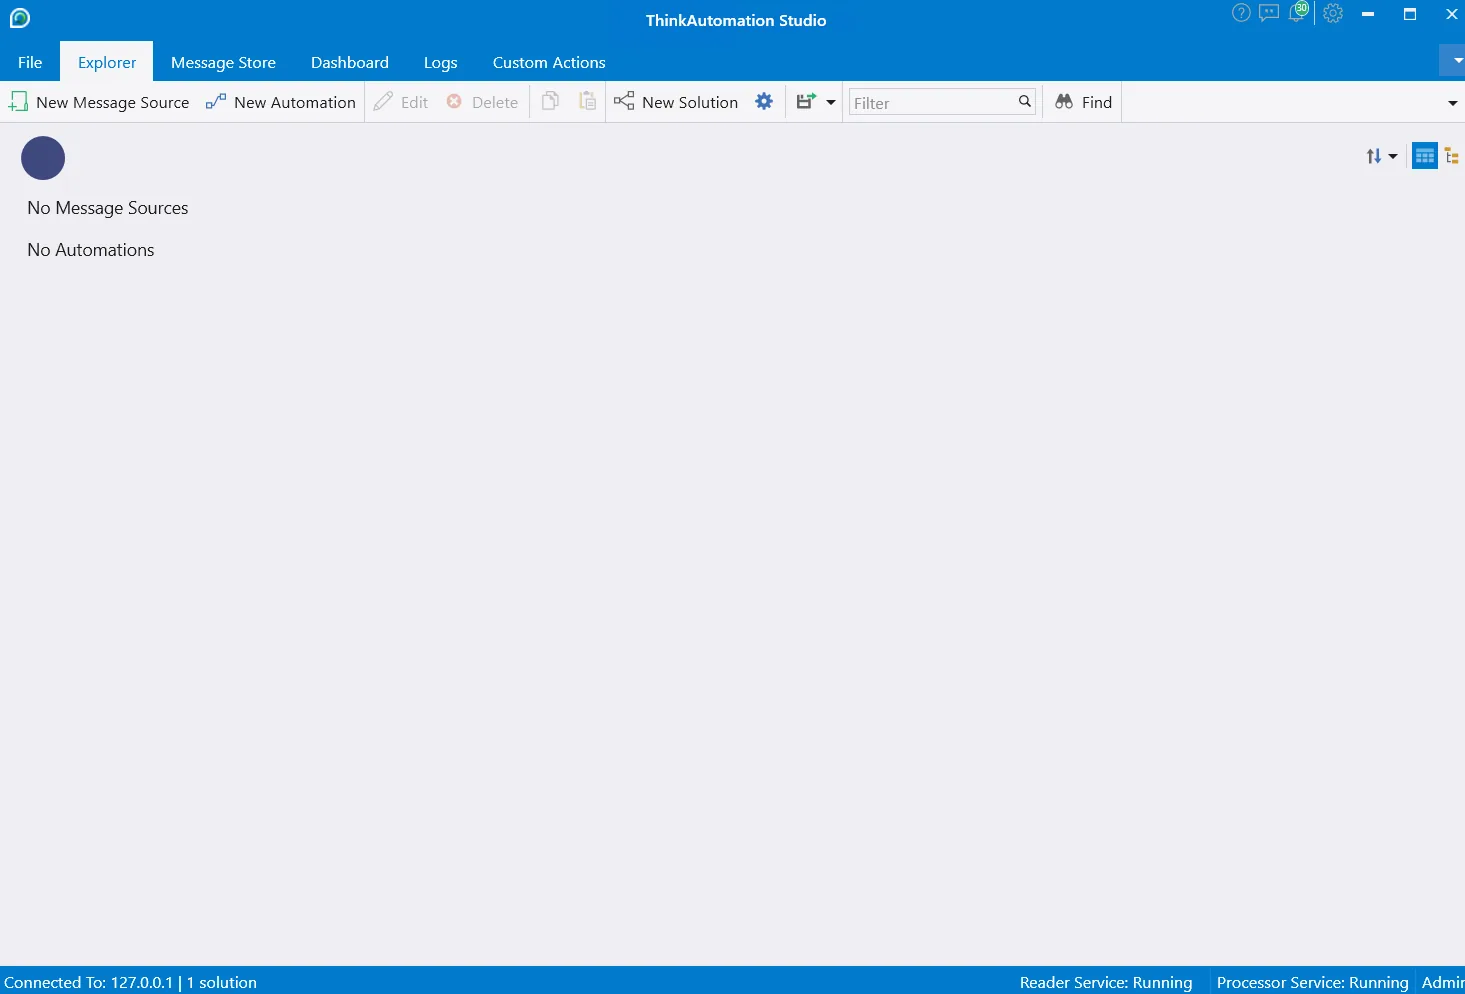The height and width of the screenshot is (994, 1465).
Task: Click the copy icon in the toolbar
Action: point(550,101)
